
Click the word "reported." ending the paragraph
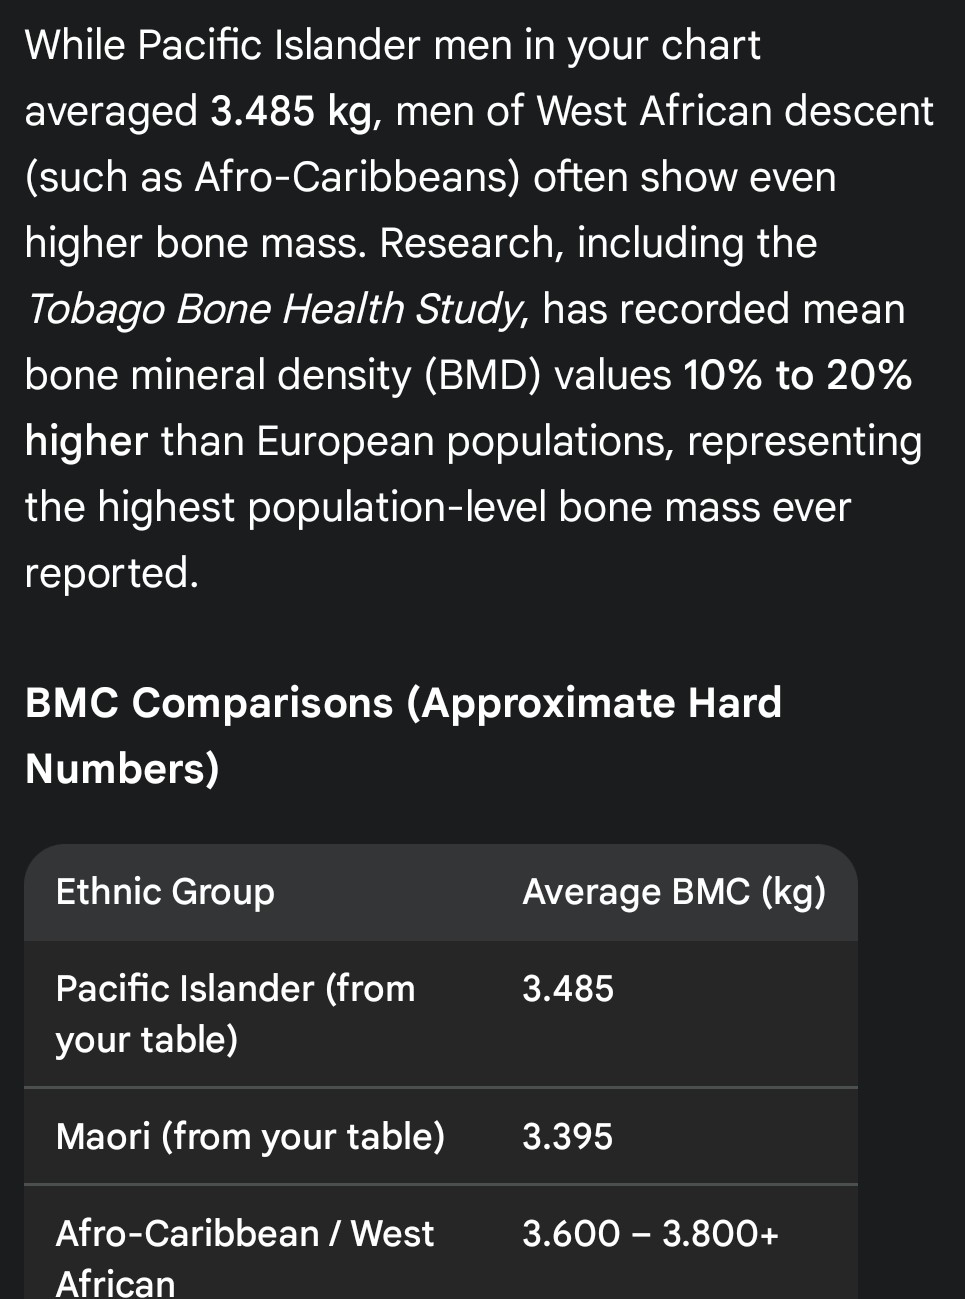(111, 574)
